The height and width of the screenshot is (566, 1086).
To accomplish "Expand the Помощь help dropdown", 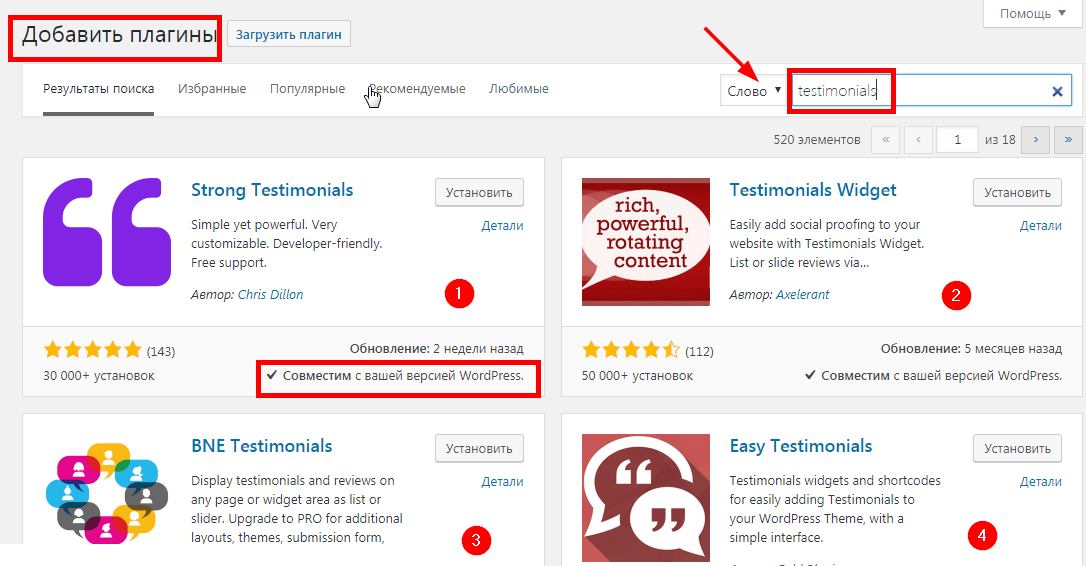I will (x=1033, y=13).
